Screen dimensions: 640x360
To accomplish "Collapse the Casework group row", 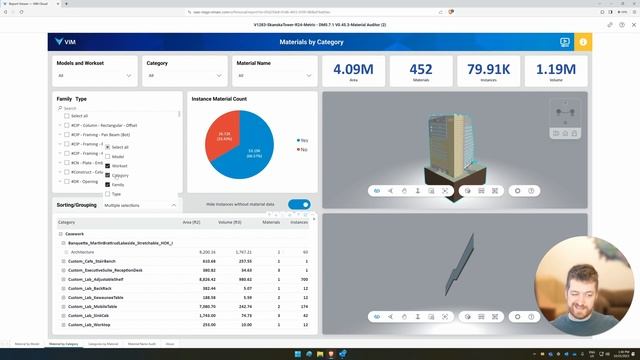I will 60,234.
